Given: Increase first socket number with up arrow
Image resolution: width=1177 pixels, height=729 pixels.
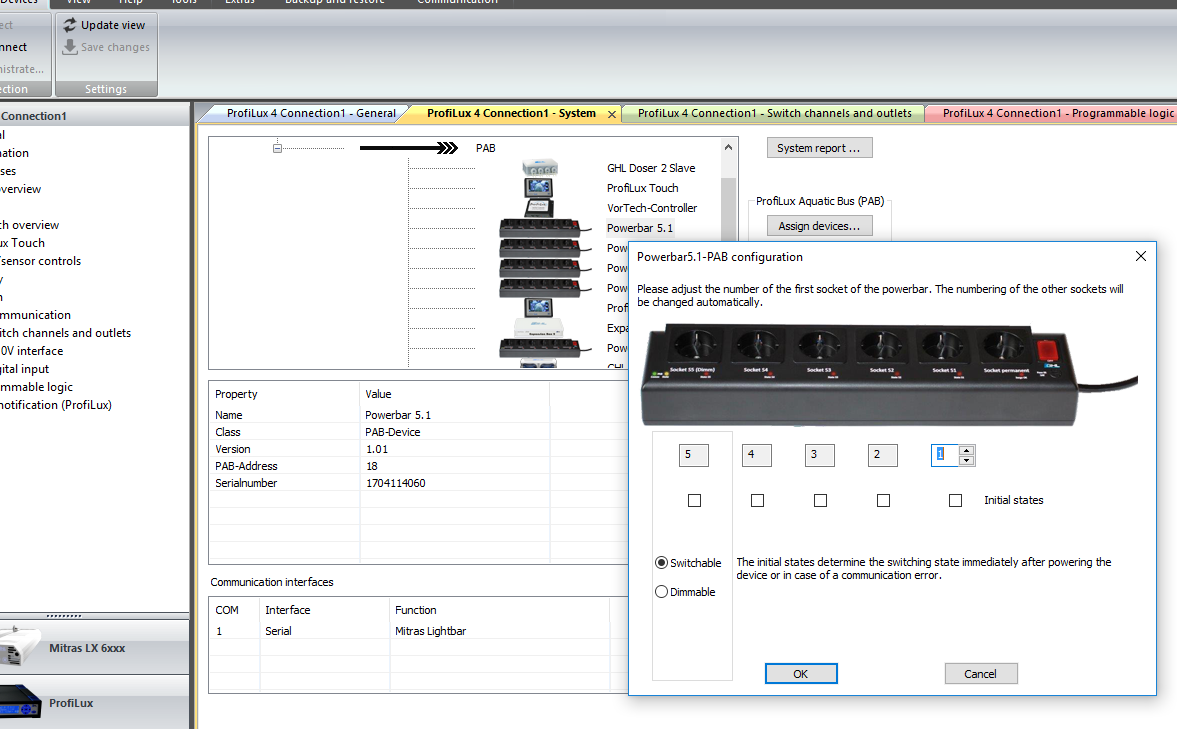Looking at the screenshot, I should (967, 450).
